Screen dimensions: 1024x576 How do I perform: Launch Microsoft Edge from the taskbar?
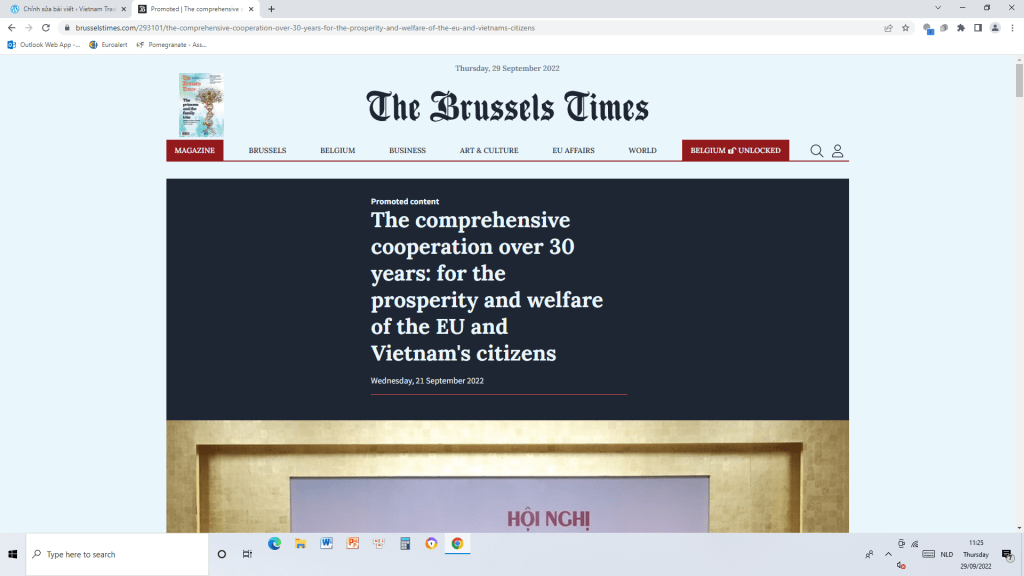click(x=274, y=543)
